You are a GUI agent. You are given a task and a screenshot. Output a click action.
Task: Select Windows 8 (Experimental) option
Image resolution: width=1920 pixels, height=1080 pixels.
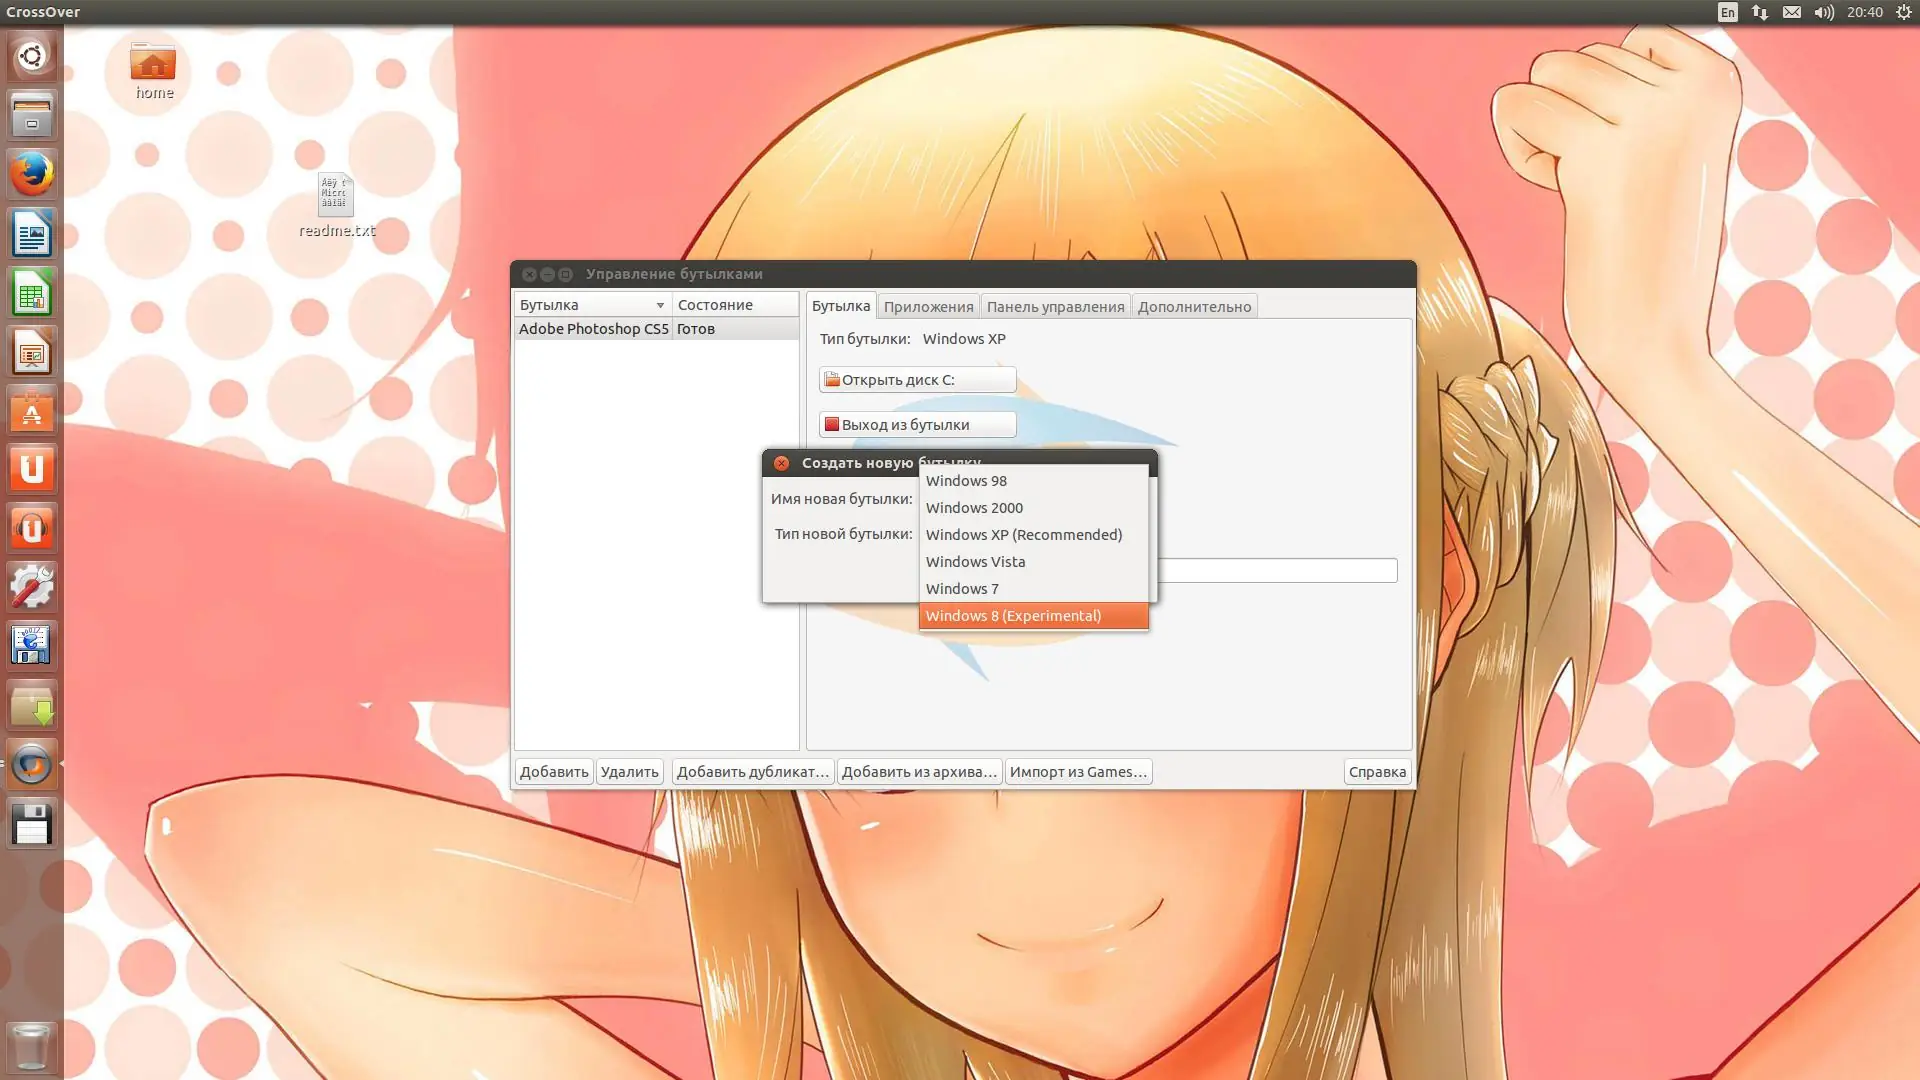click(1033, 616)
